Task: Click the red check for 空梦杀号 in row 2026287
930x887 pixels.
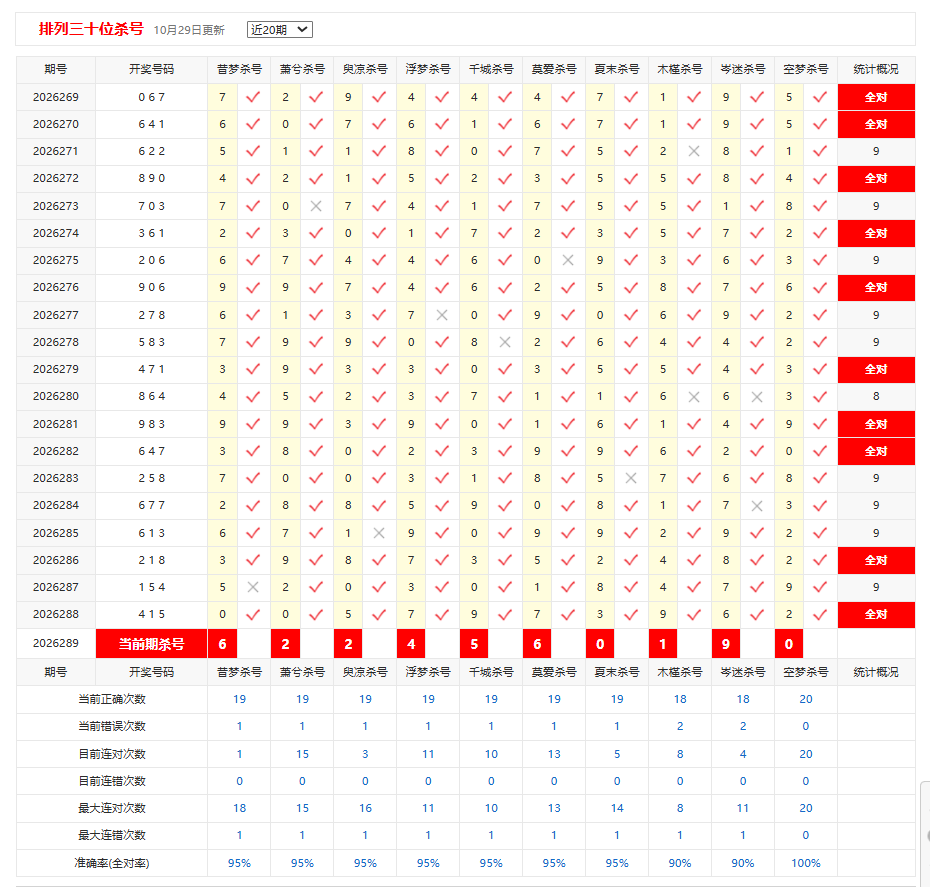Action: pyautogui.click(x=820, y=587)
